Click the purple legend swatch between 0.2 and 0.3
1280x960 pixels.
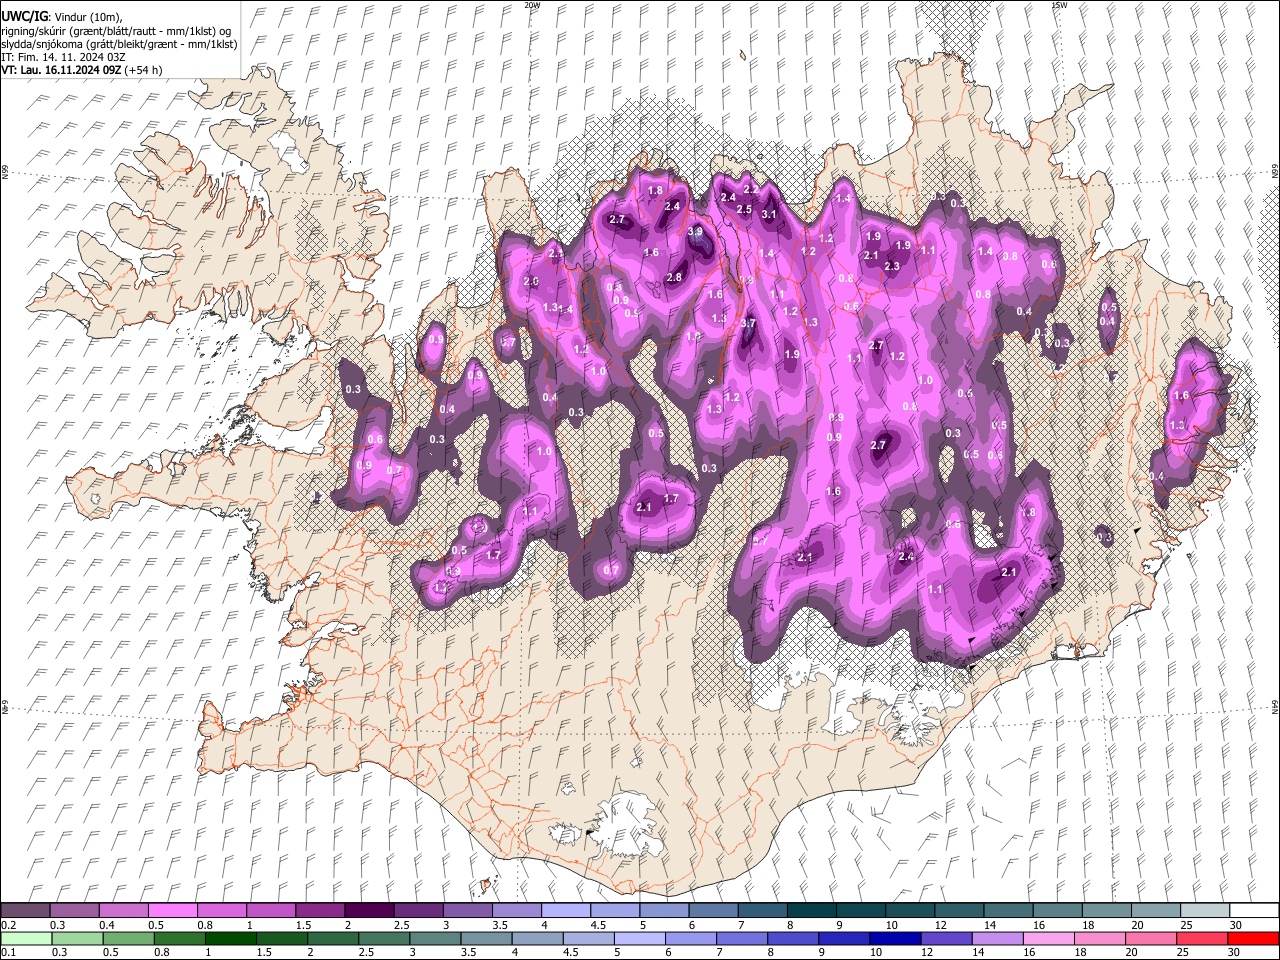pyautogui.click(x=25, y=910)
